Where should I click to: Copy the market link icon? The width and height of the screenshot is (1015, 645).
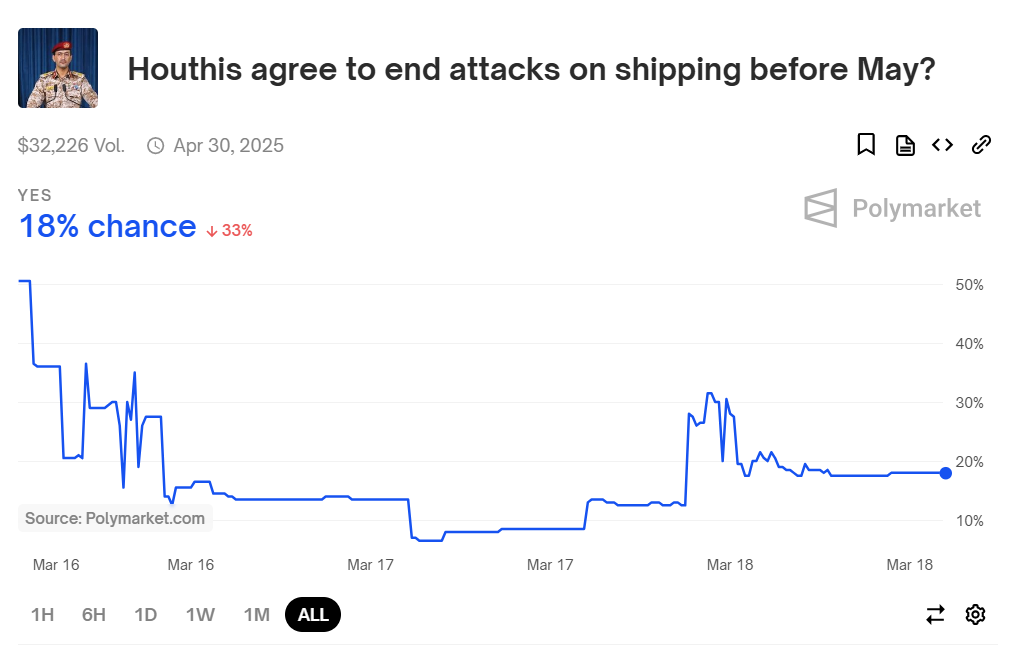981,145
